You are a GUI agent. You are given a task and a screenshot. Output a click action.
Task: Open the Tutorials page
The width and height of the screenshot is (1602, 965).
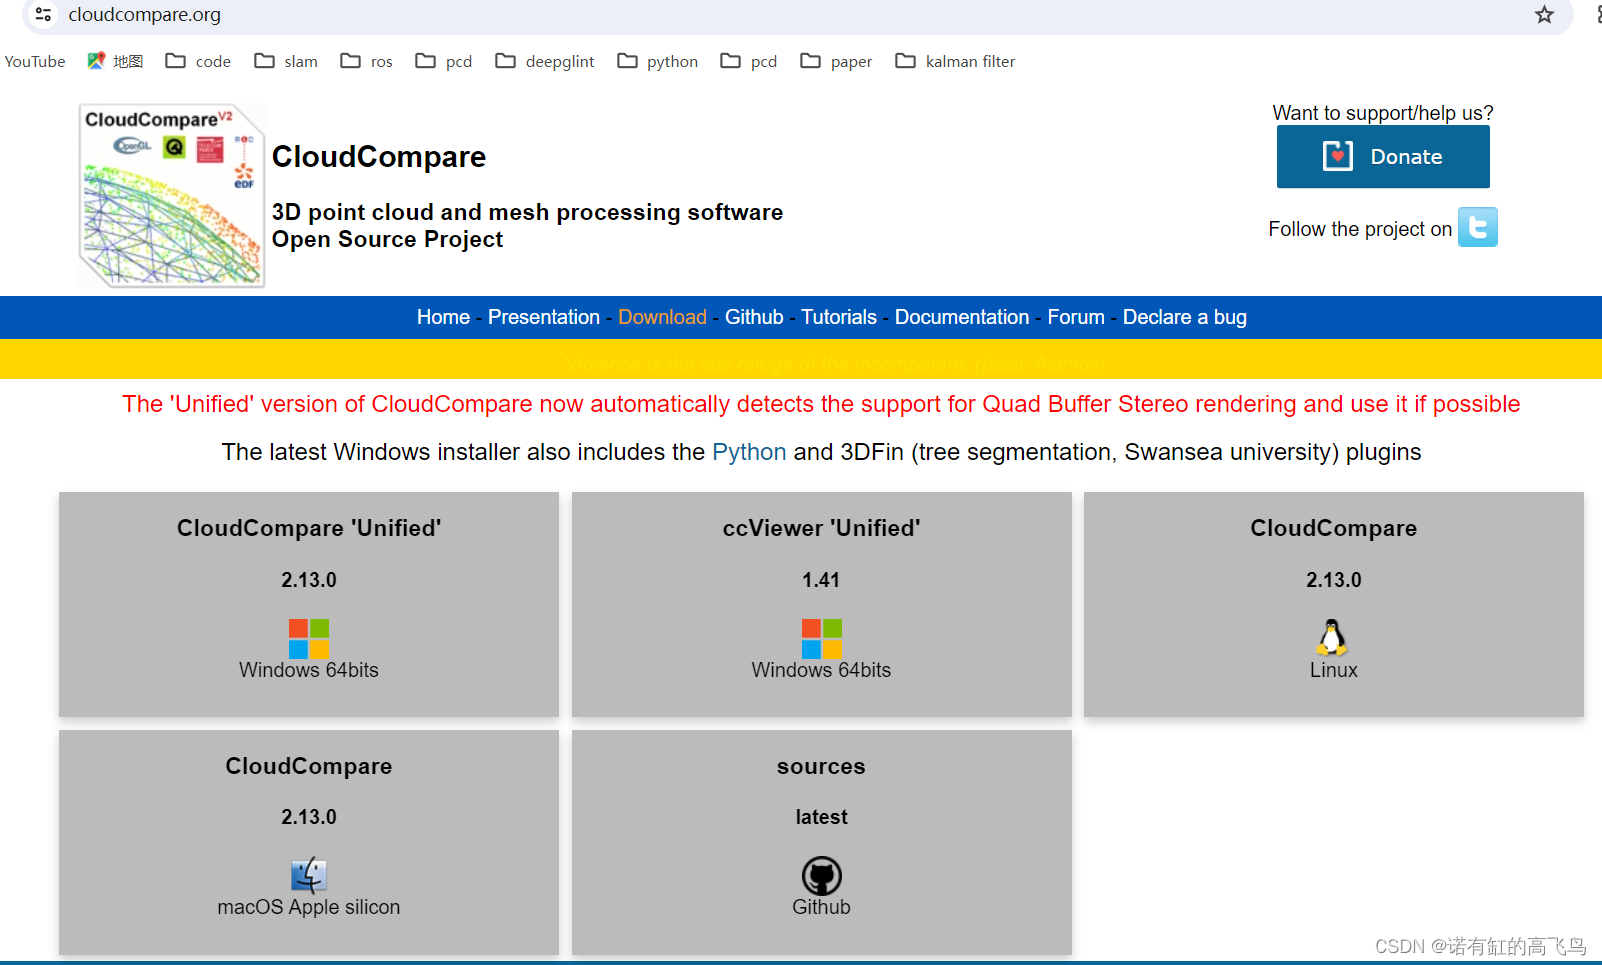point(839,317)
